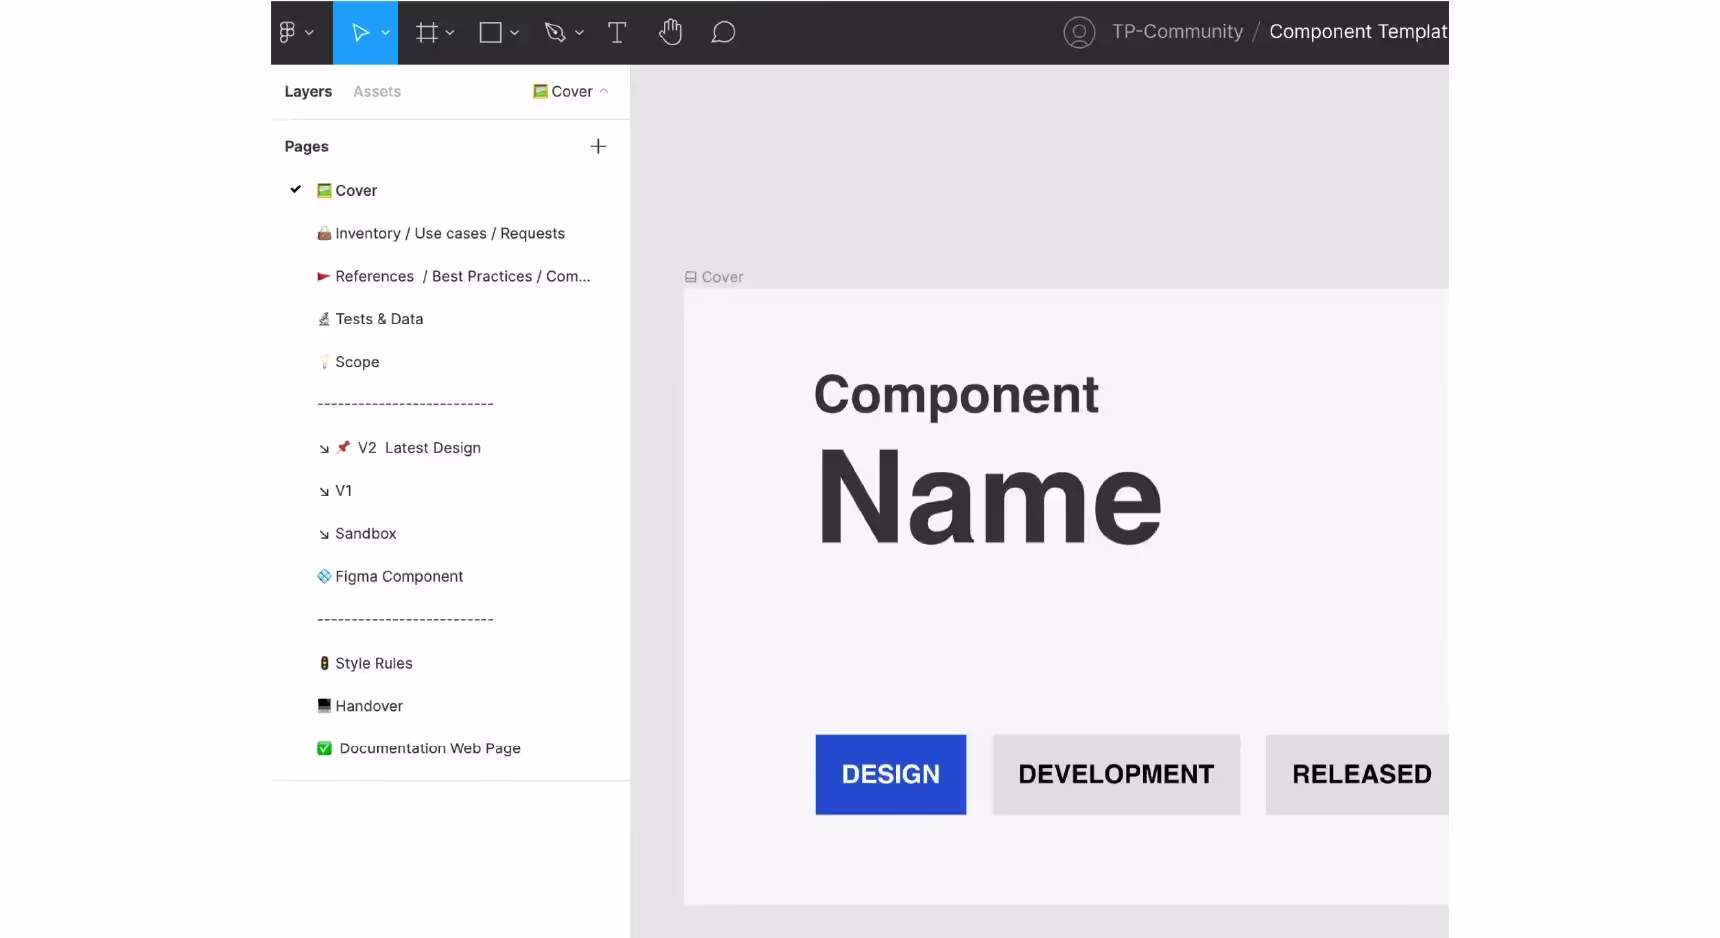Click the DEVELOPMENT status button
This screenshot has height=938, width=1720.
click(1116, 774)
